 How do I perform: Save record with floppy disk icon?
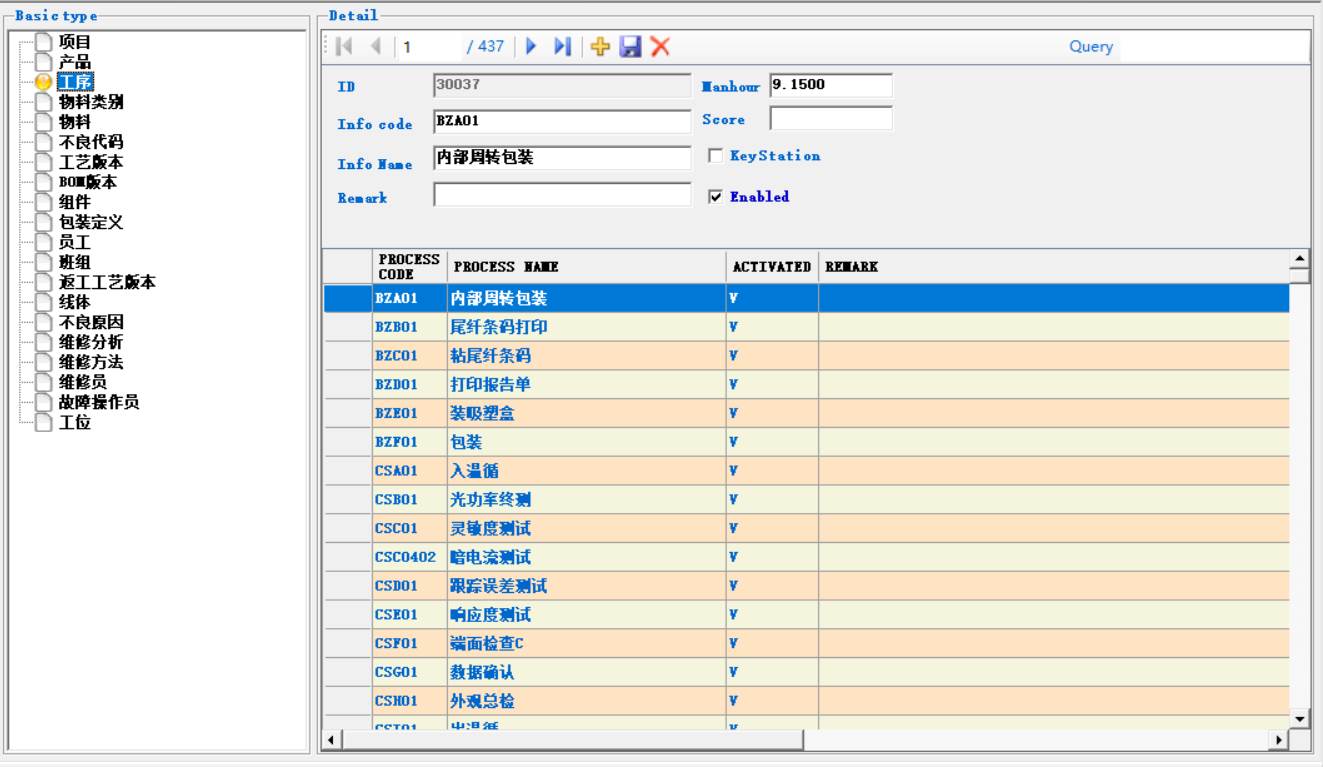pos(630,47)
